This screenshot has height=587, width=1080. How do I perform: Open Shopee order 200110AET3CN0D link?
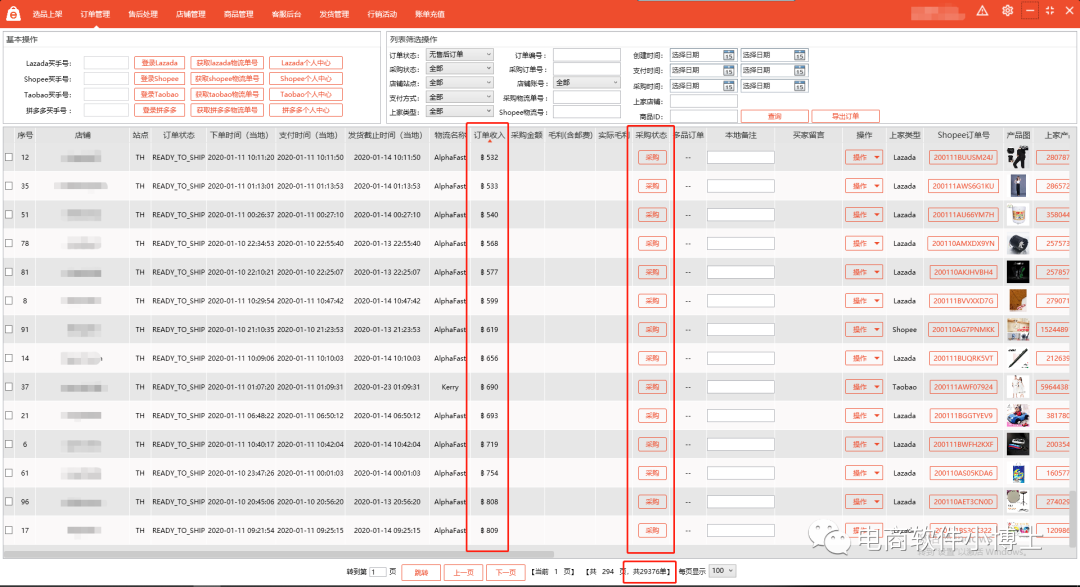963,502
